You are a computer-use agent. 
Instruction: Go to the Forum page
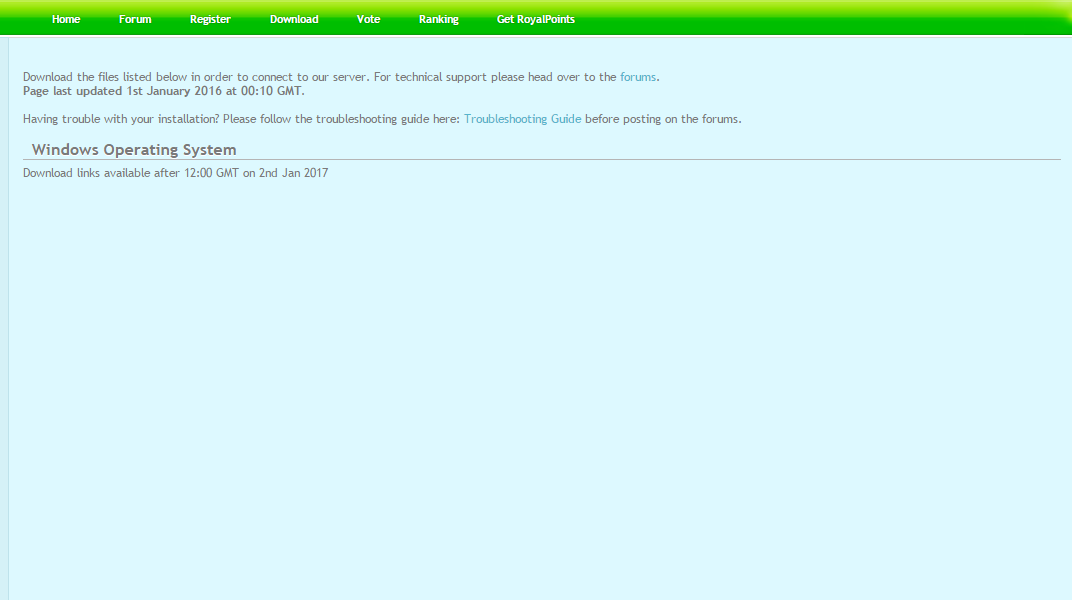click(135, 19)
